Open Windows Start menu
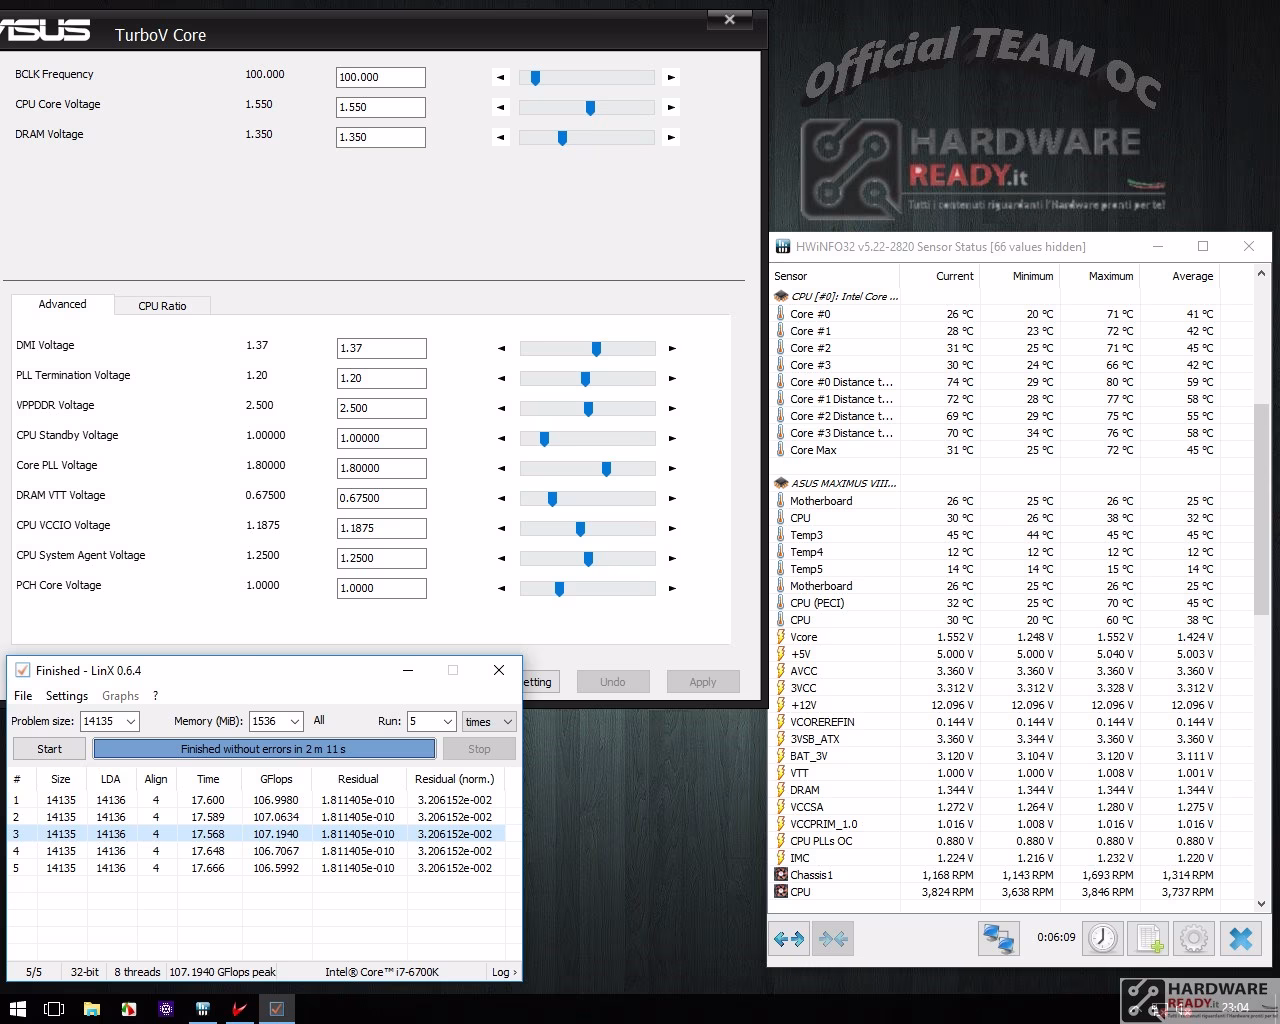The height and width of the screenshot is (1024, 1280). [17, 1008]
